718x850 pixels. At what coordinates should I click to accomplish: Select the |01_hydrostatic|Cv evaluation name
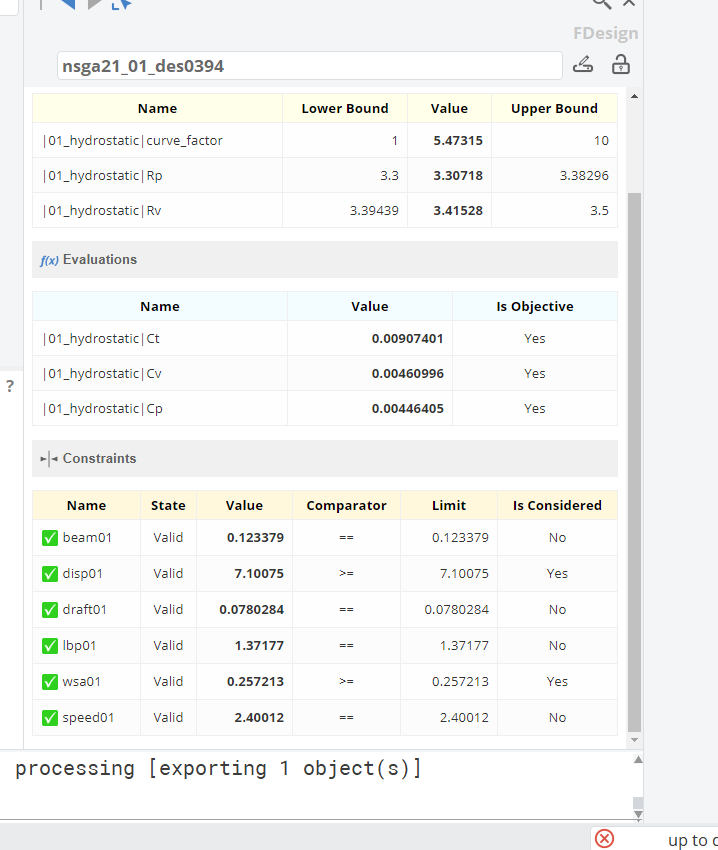pos(101,374)
